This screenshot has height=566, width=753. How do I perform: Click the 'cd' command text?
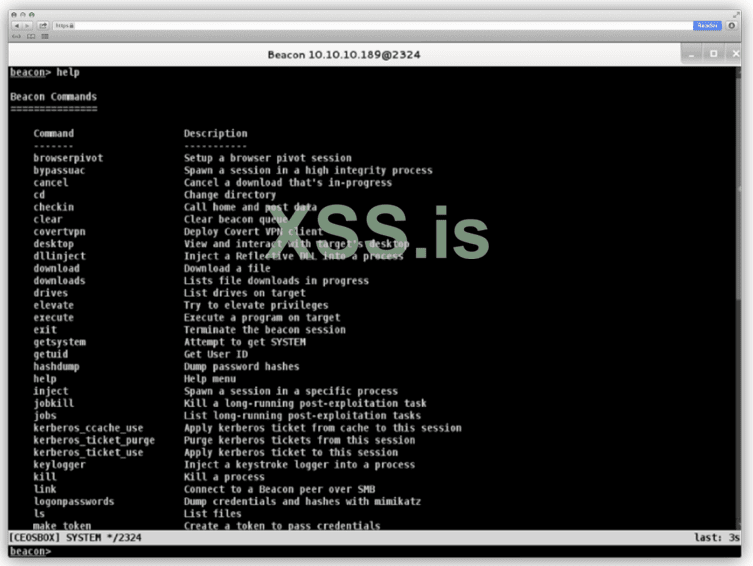39,195
